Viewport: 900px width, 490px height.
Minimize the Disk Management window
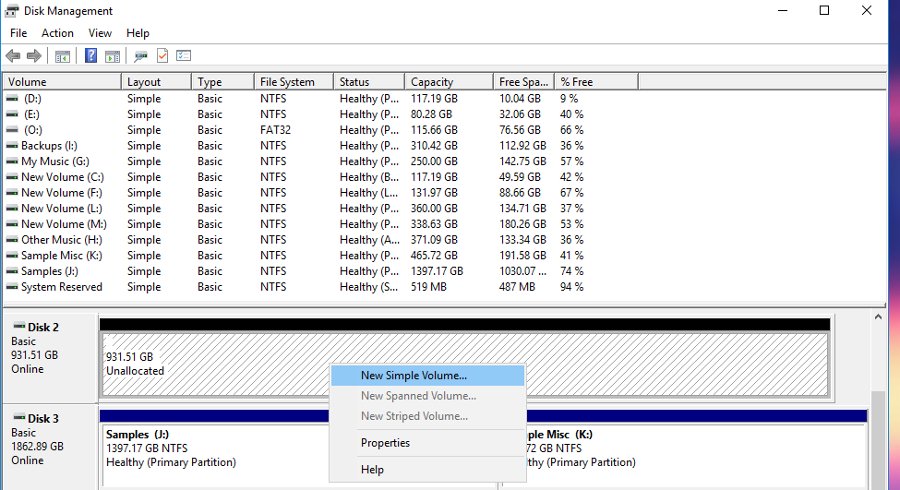click(x=782, y=11)
